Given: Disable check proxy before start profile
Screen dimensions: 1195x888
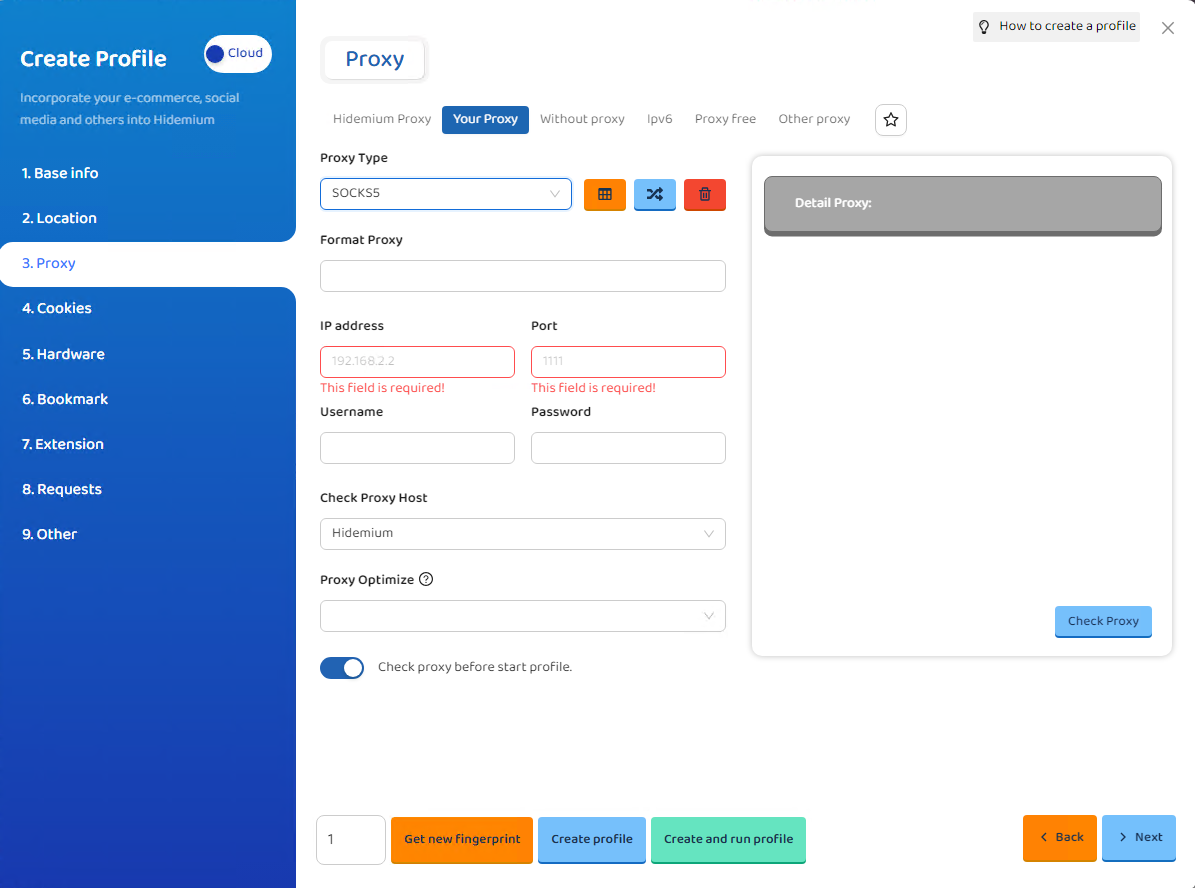Looking at the screenshot, I should tap(342, 667).
